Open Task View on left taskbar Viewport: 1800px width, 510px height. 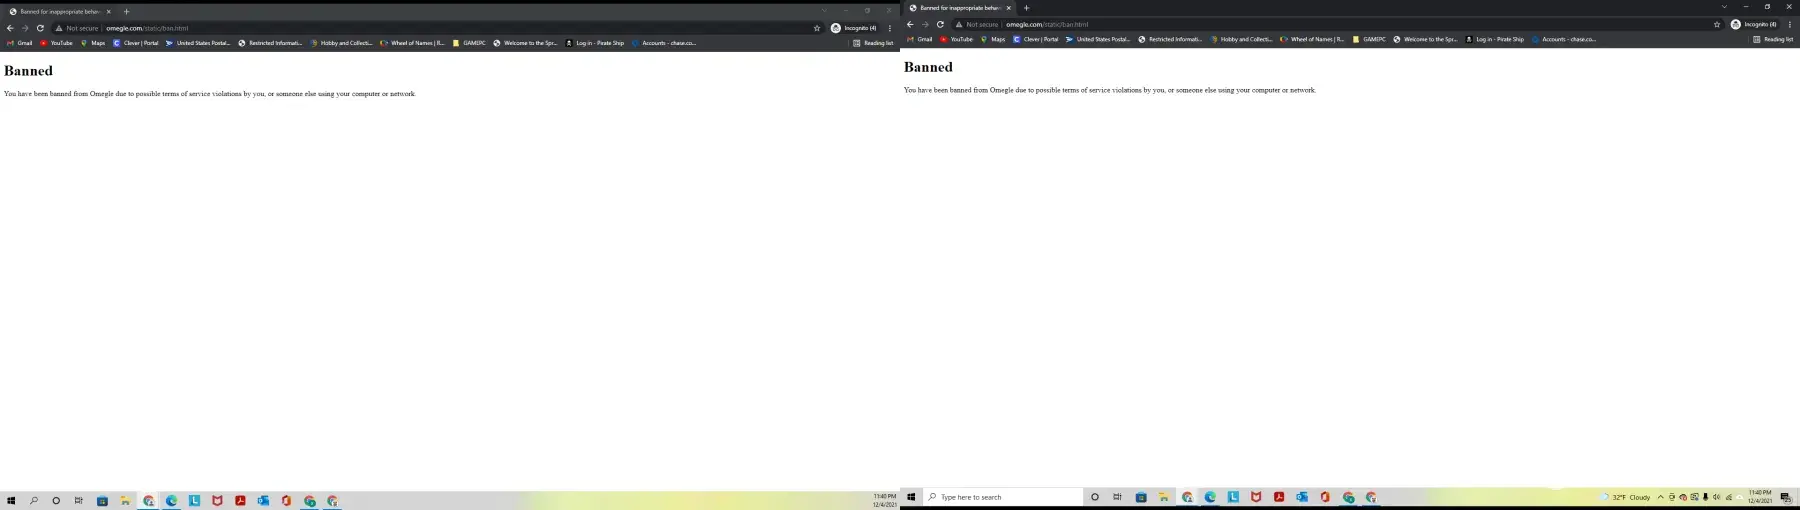(78, 501)
